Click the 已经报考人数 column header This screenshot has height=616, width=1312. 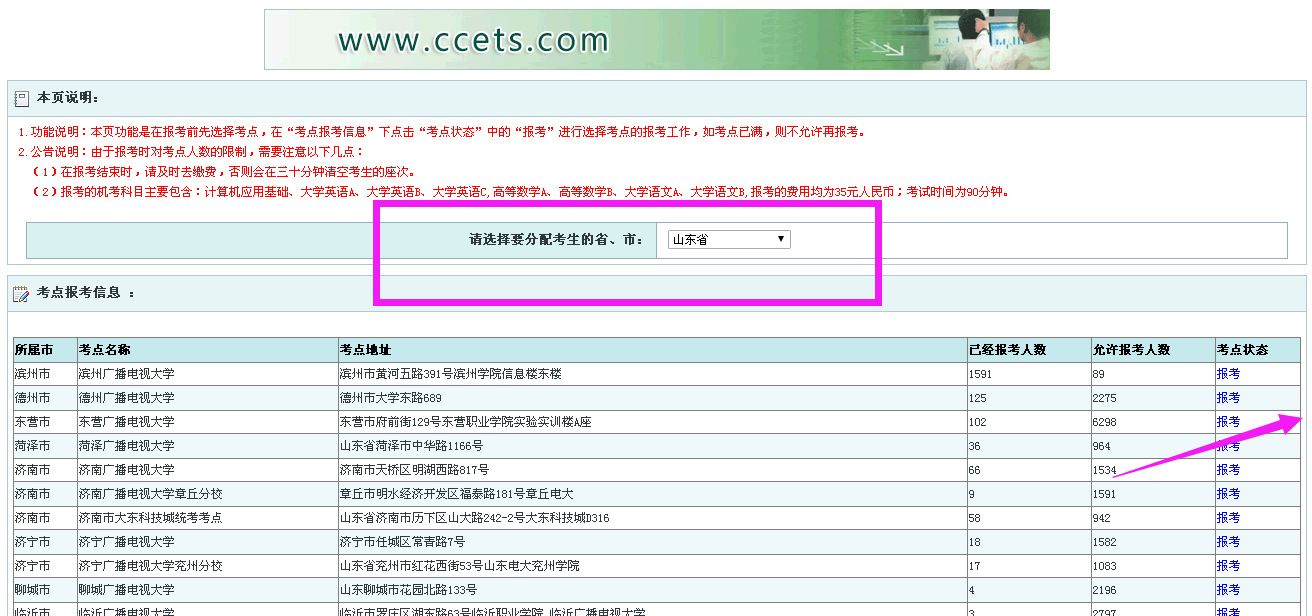pos(1007,350)
